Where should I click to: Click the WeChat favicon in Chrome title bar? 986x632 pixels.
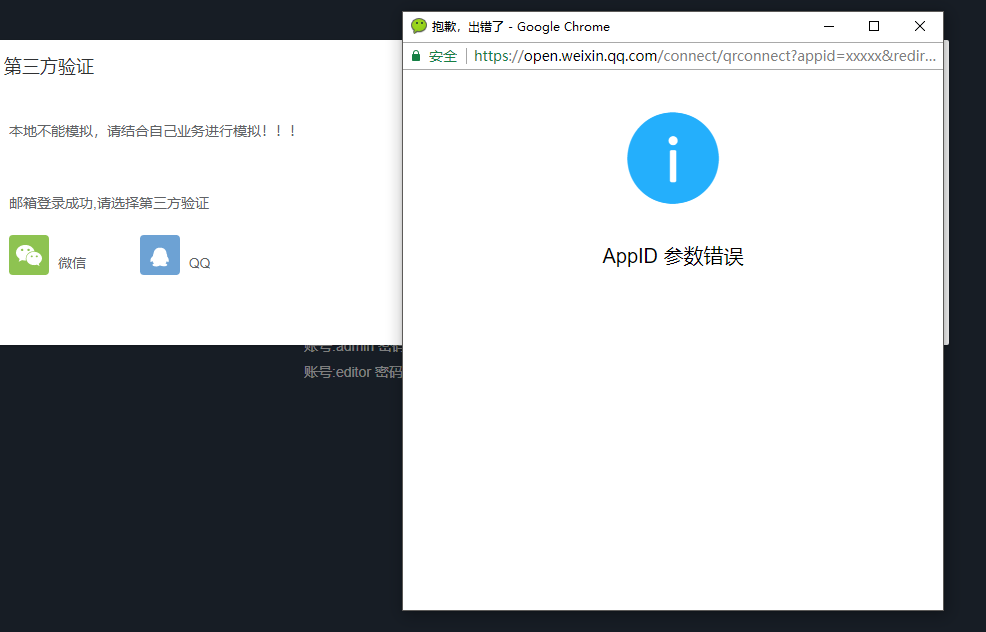pyautogui.click(x=419, y=26)
